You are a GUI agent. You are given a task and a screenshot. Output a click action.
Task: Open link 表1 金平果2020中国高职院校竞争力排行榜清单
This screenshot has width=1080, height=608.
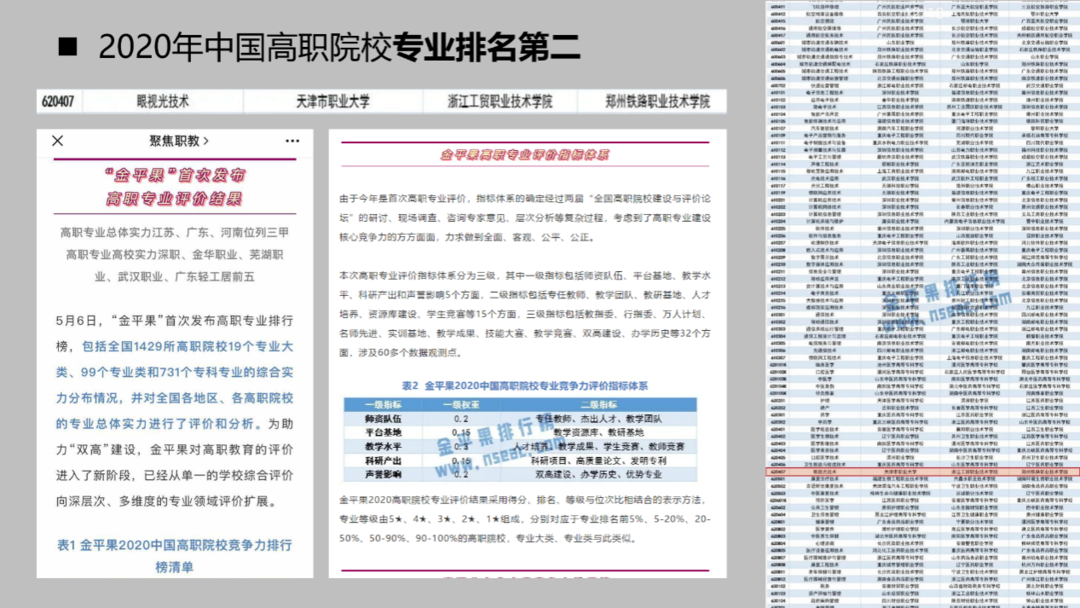click(174, 556)
